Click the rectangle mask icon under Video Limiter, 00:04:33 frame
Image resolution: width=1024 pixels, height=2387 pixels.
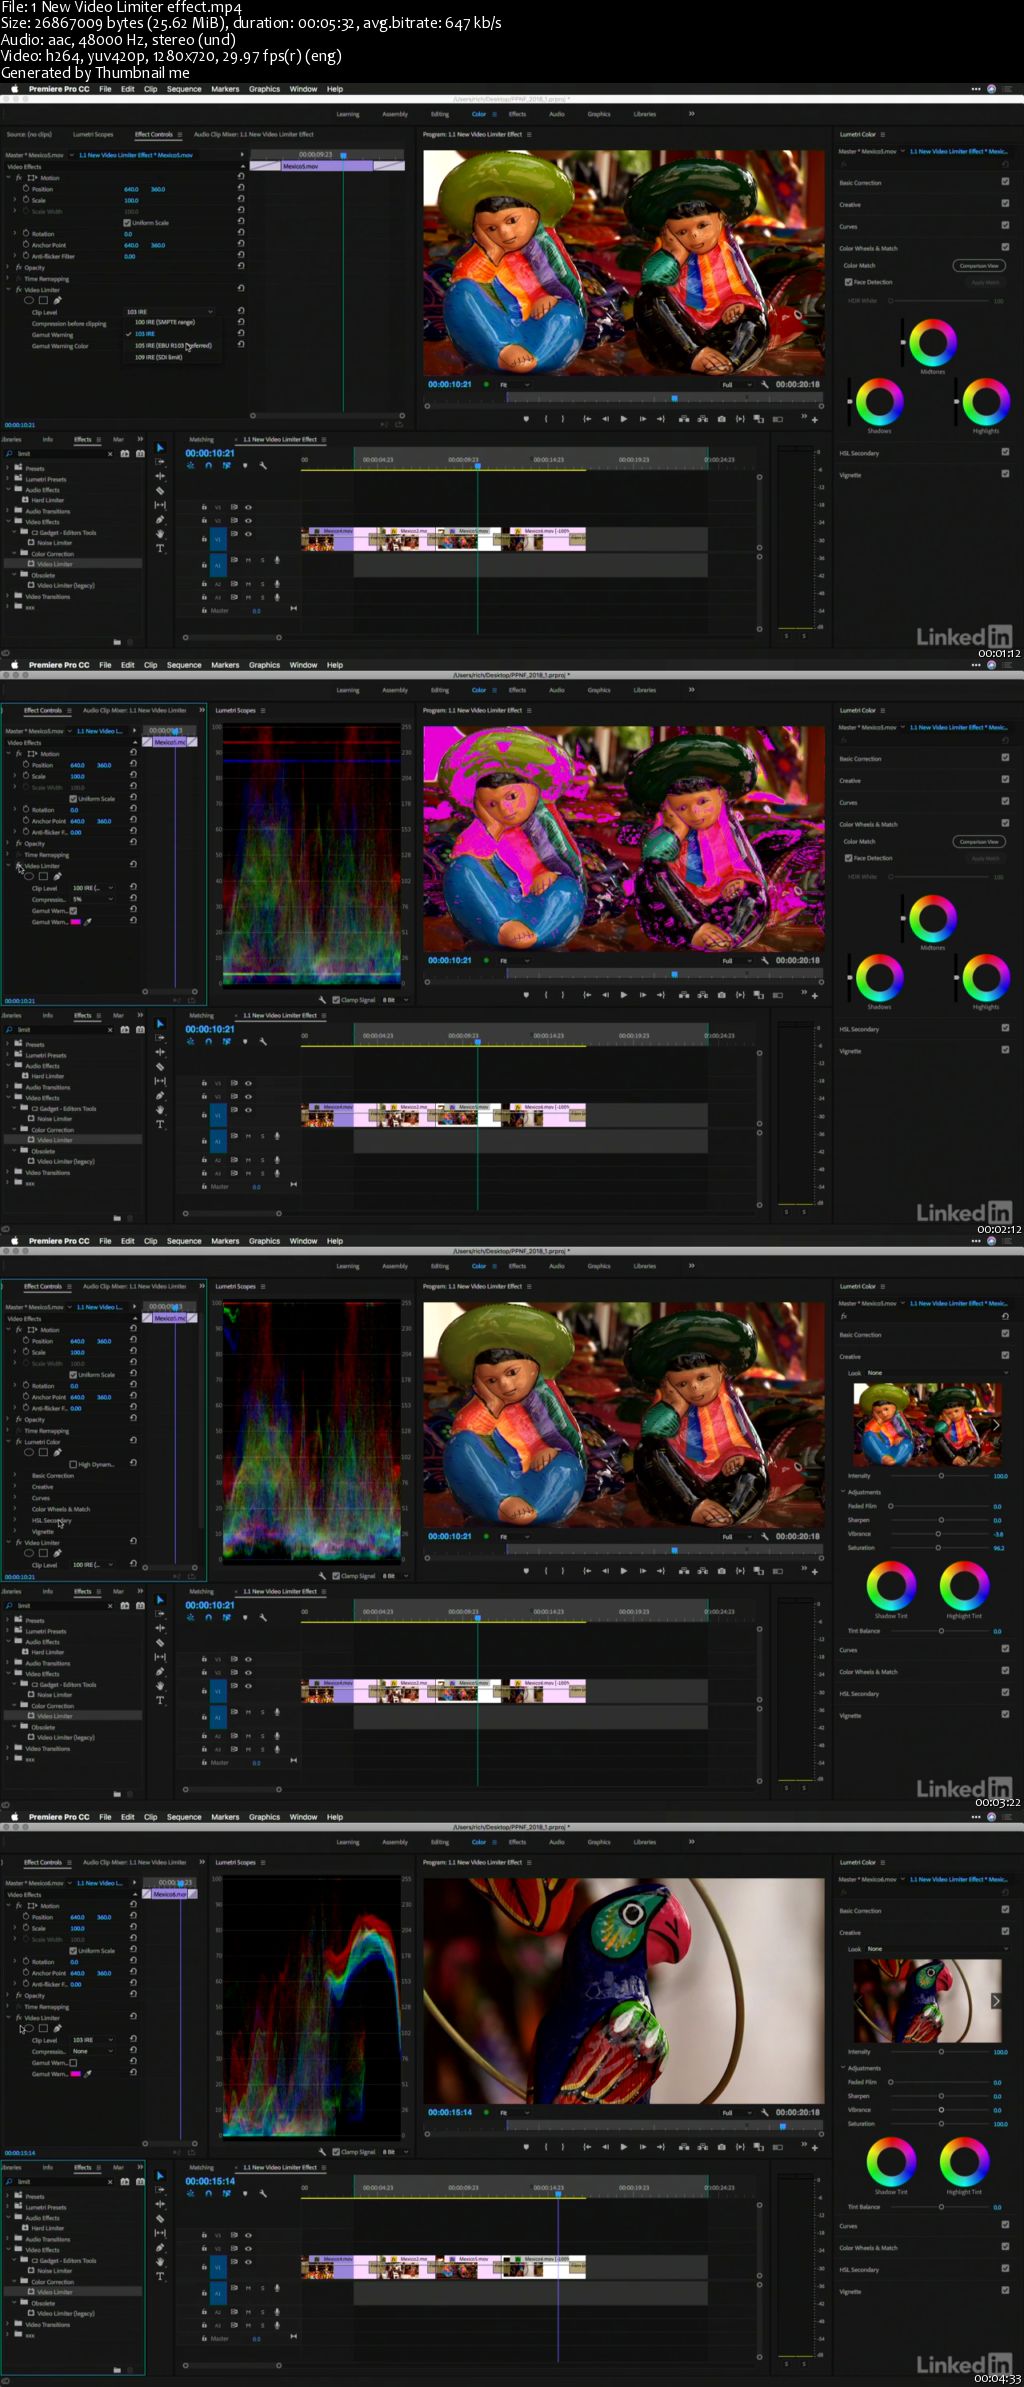[43, 2028]
